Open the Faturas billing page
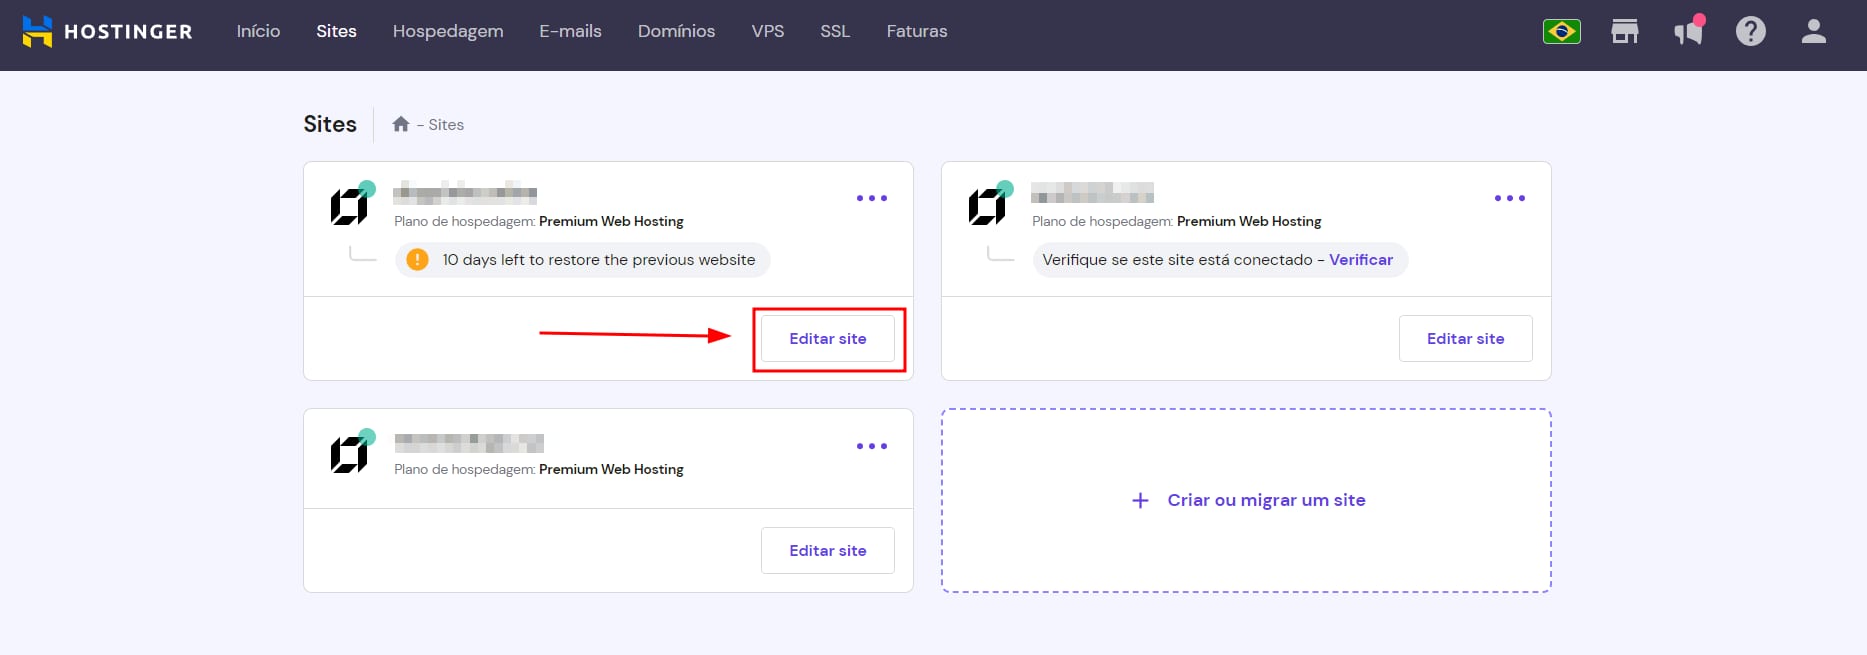The width and height of the screenshot is (1867, 655). [916, 32]
